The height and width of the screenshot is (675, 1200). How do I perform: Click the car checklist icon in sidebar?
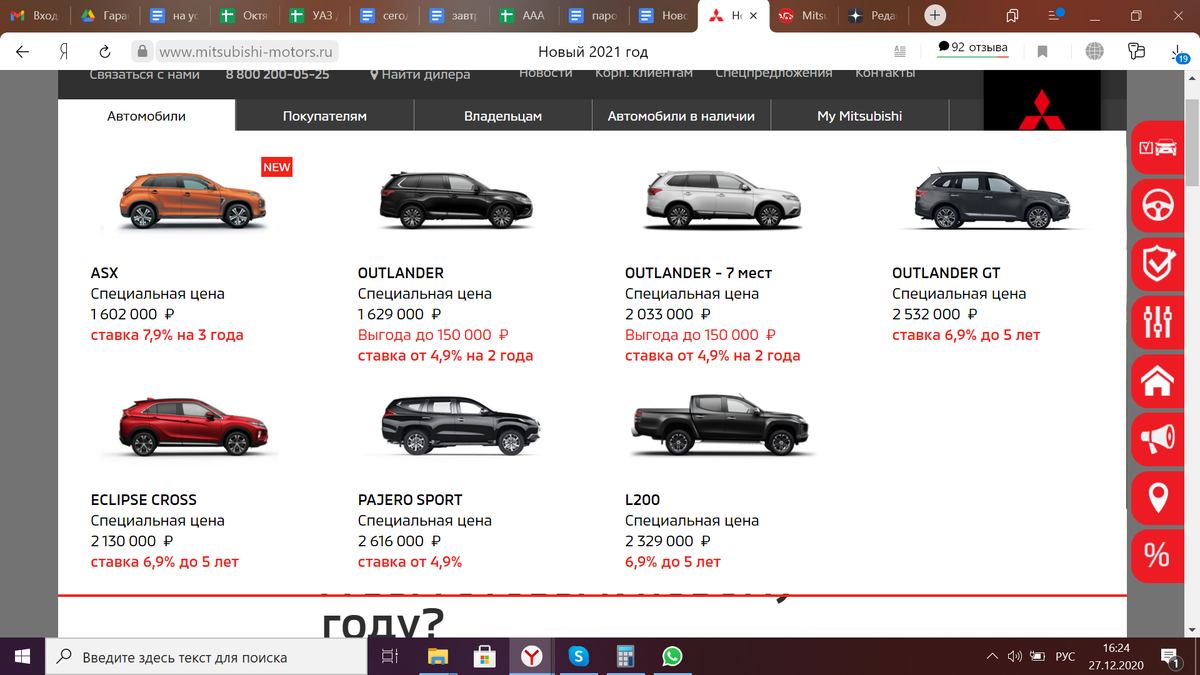pos(1157,149)
